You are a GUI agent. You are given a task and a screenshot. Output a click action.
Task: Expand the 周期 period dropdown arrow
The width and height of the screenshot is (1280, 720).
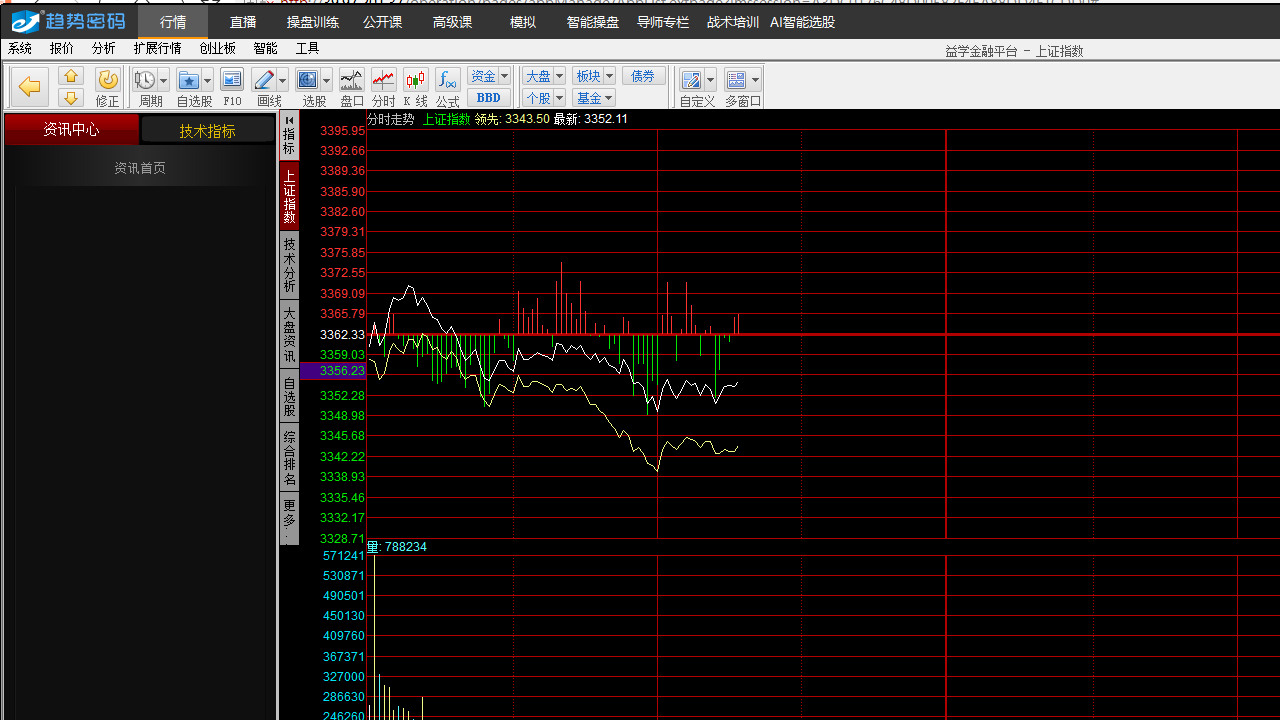pos(164,81)
